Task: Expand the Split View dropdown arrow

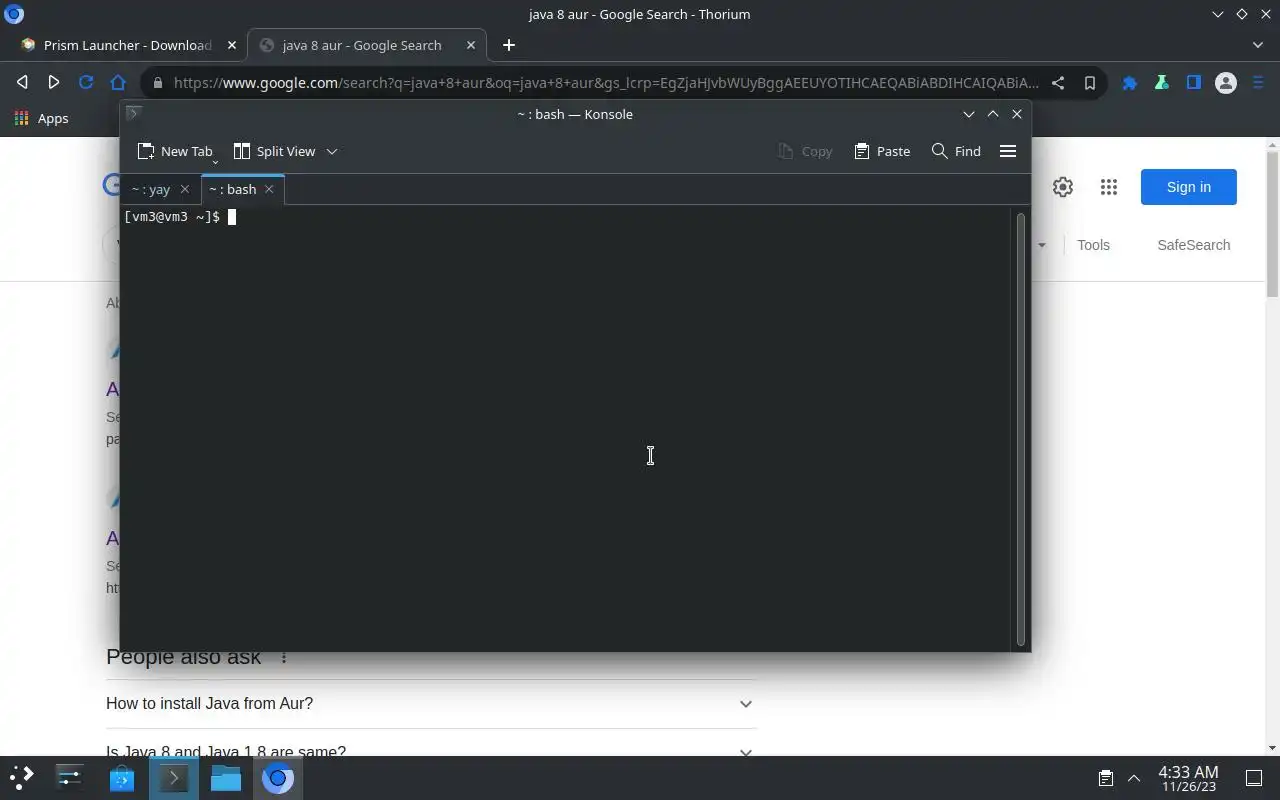Action: pyautogui.click(x=332, y=151)
